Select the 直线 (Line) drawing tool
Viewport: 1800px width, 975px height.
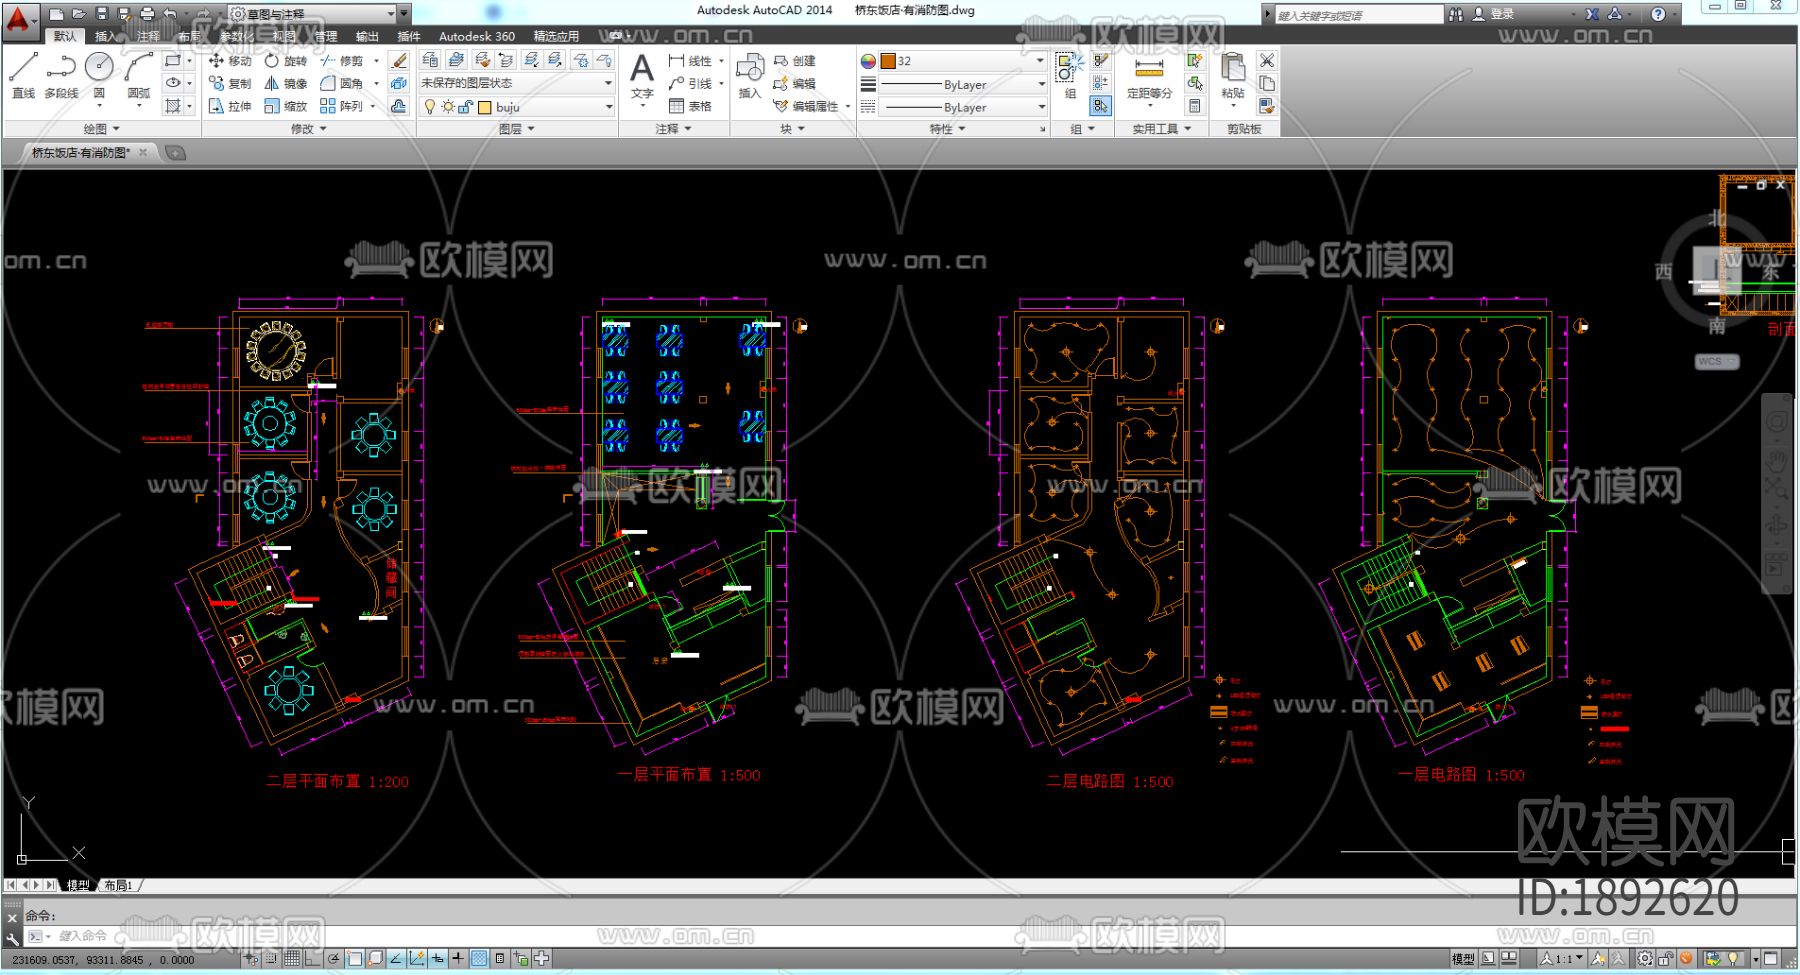coord(23,75)
